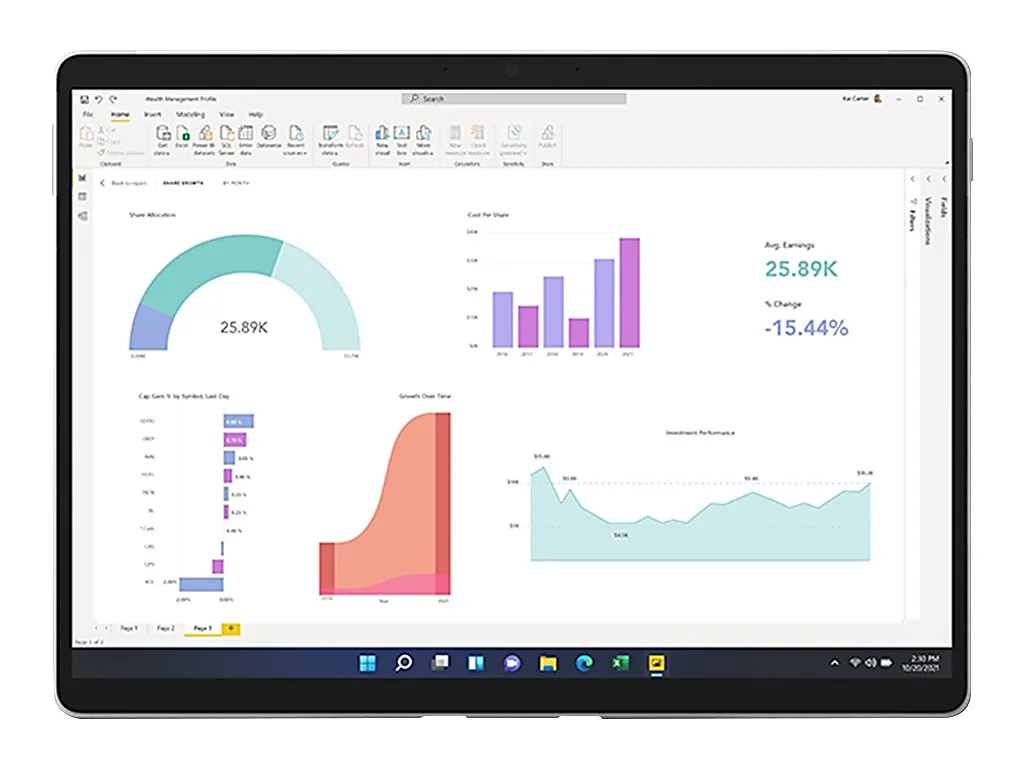Screen dimensions: 1024x768
Task: Open Data view in left sidebar
Action: pos(82,197)
